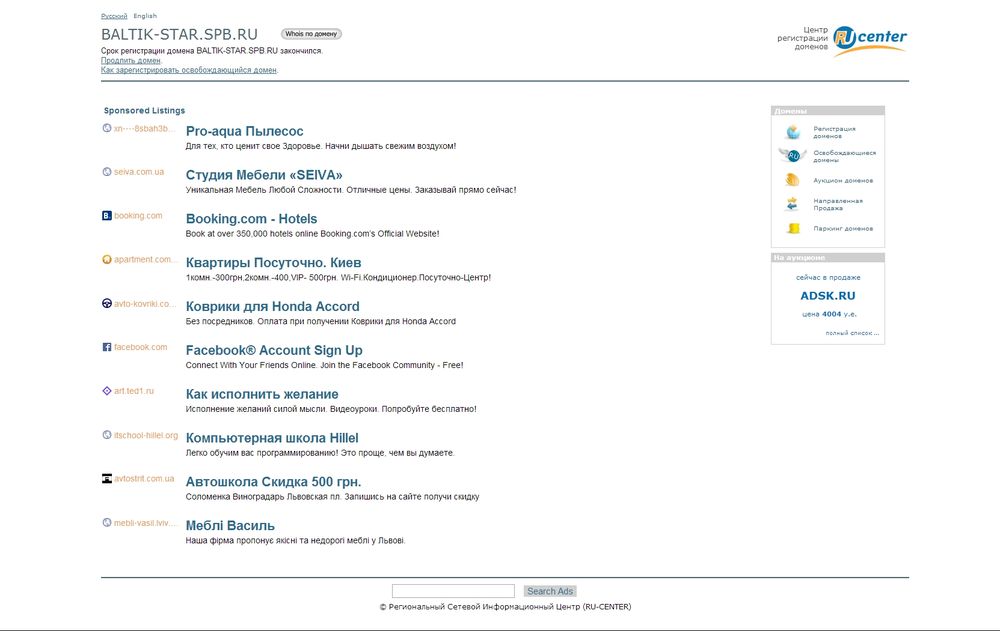Click favicon next to apartment.com listing
This screenshot has width=1000, height=631.
click(x=107, y=260)
